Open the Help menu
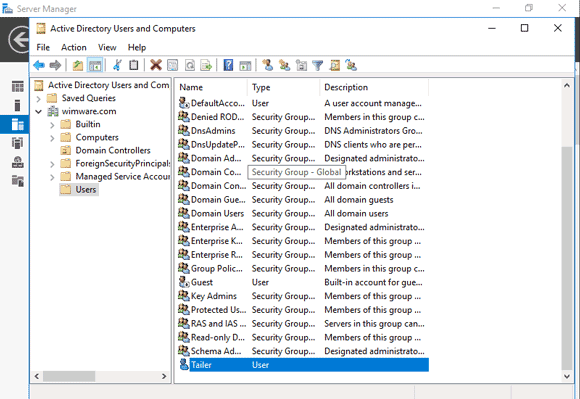 click(137, 47)
